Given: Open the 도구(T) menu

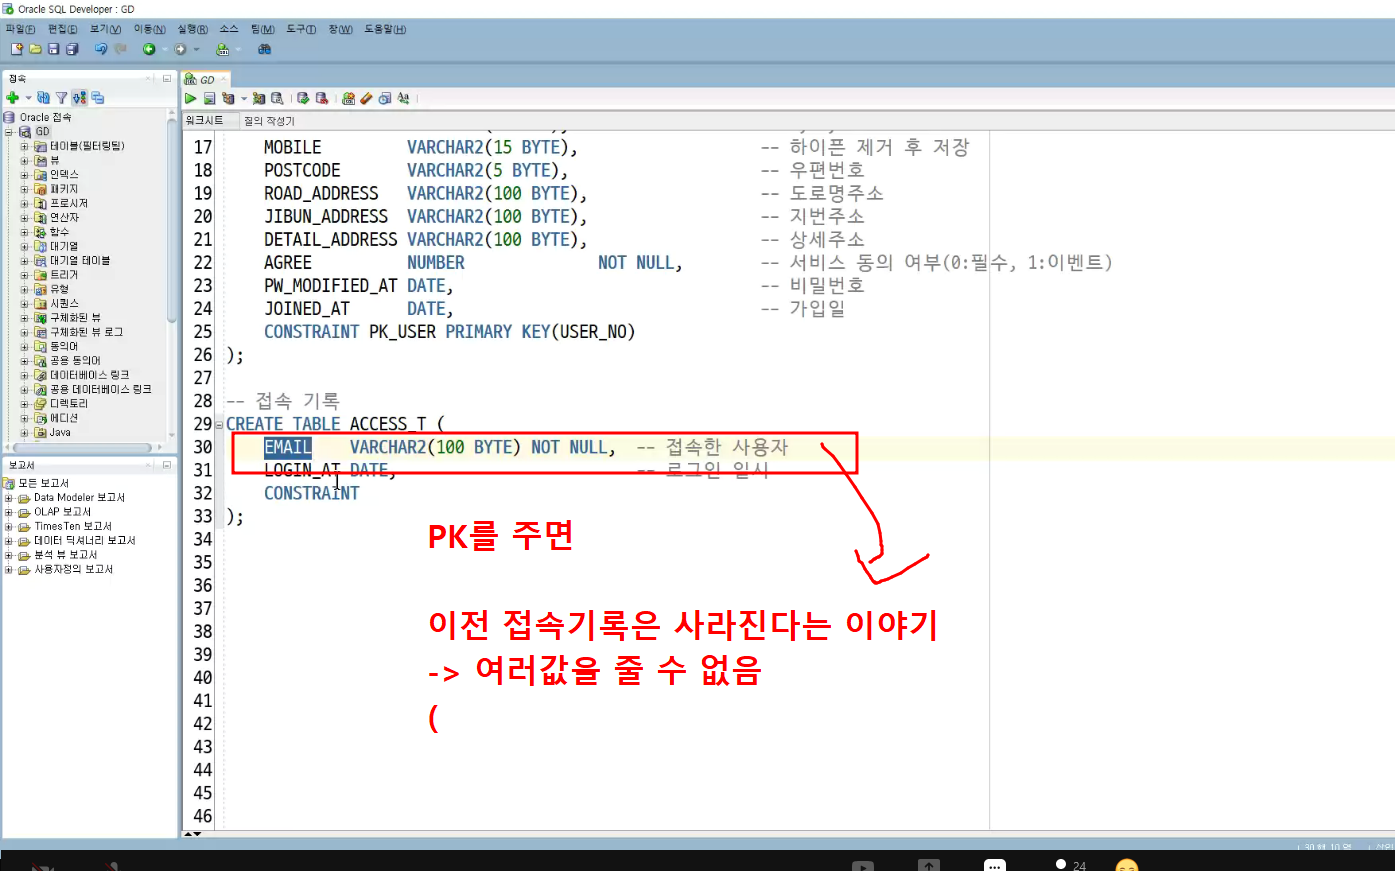Looking at the screenshot, I should (x=301, y=29).
